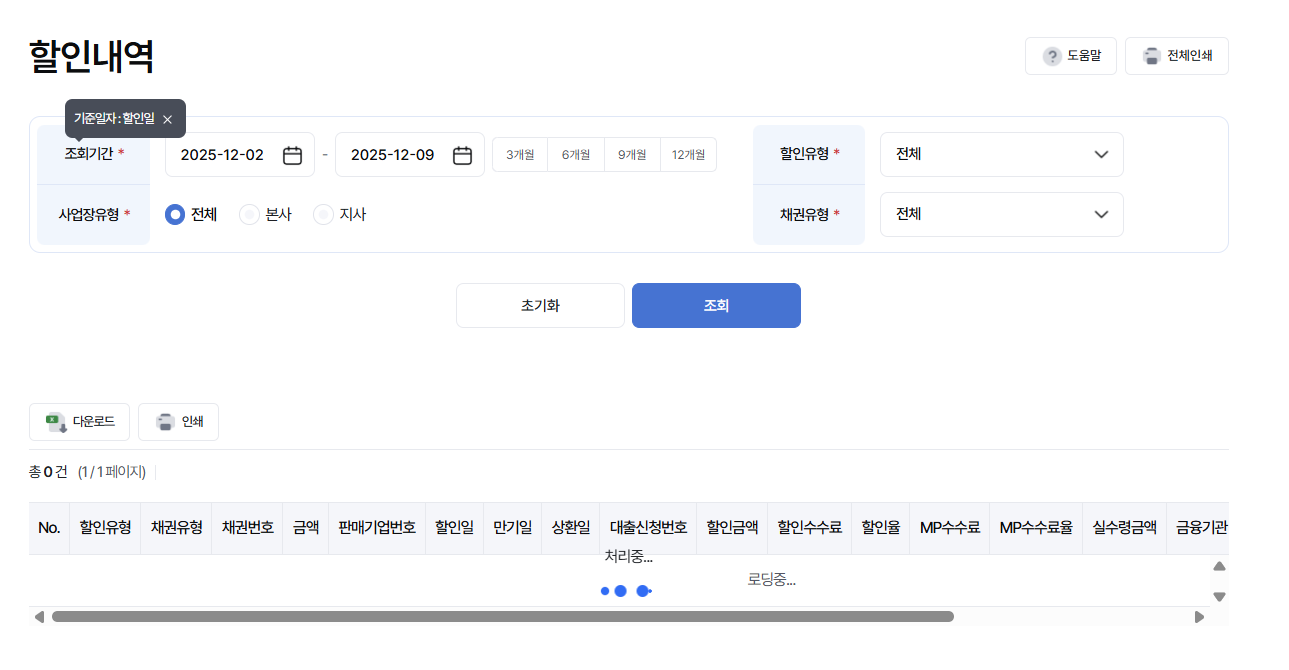Select the 전체 radio for 사업장유형
This screenshot has height=670, width=1289.
(175, 214)
